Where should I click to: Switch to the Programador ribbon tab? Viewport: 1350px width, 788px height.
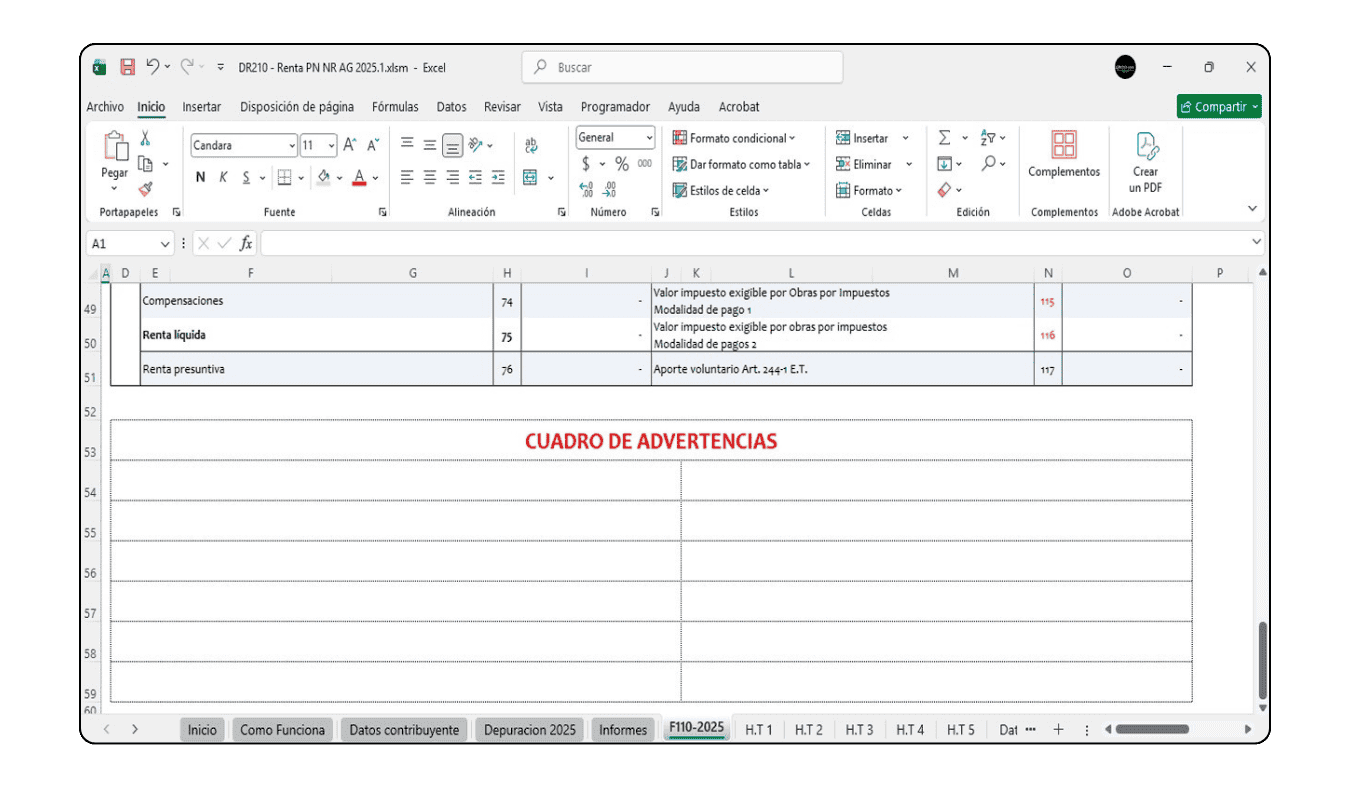[x=614, y=107]
